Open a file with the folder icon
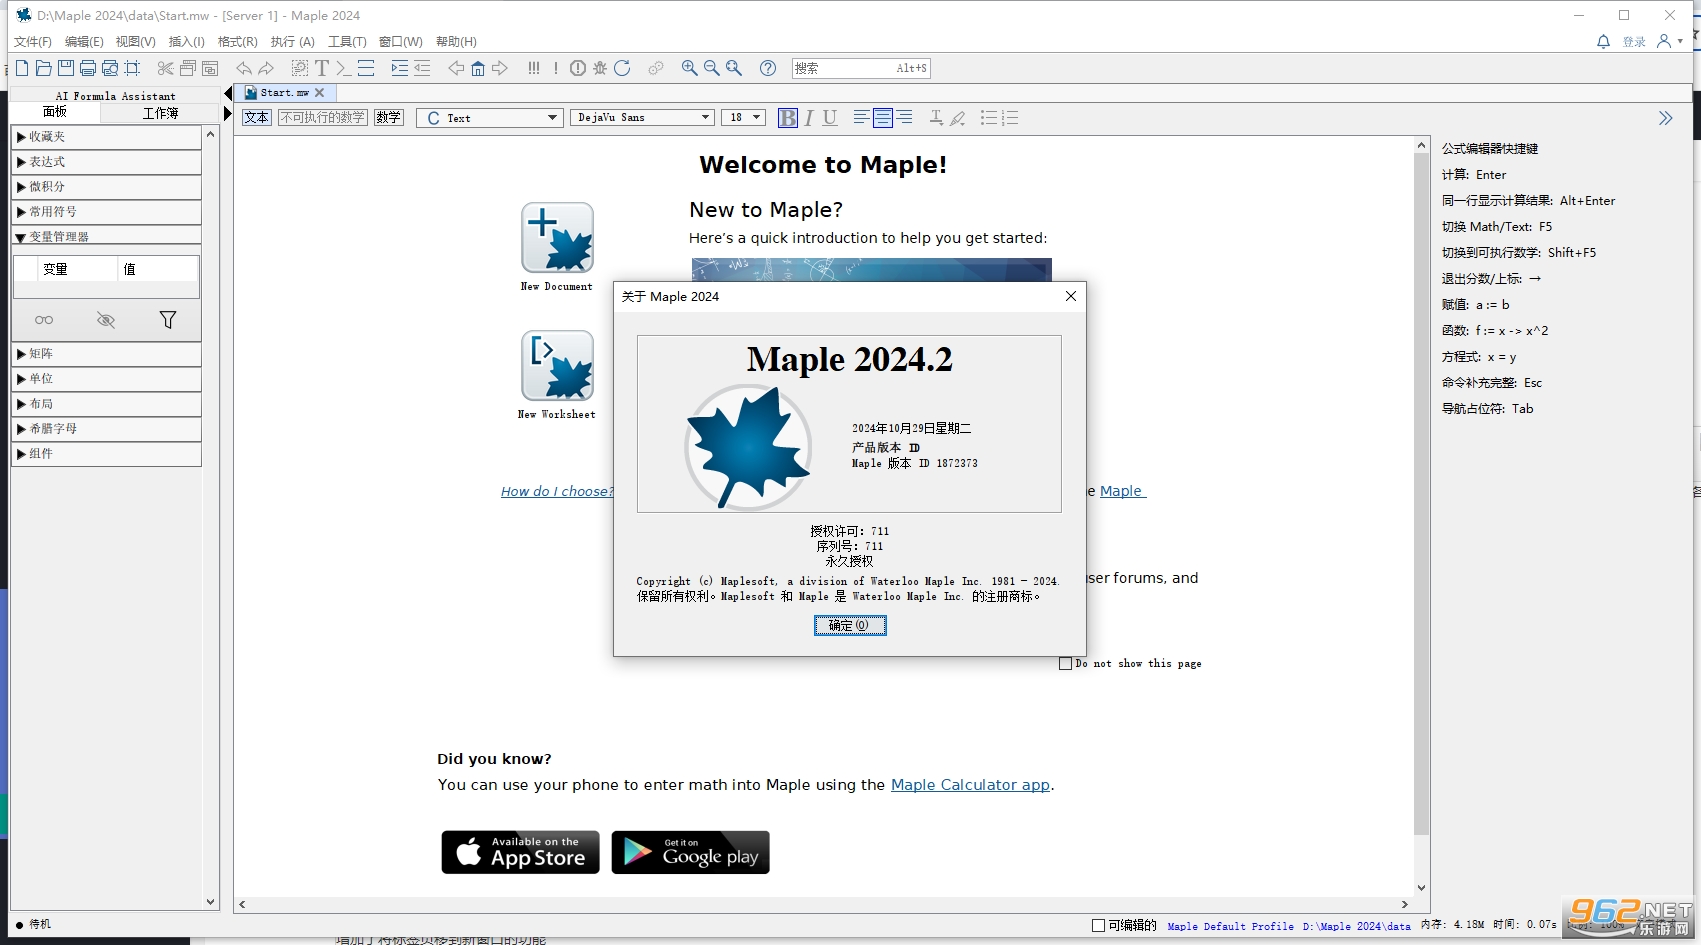 coord(43,68)
